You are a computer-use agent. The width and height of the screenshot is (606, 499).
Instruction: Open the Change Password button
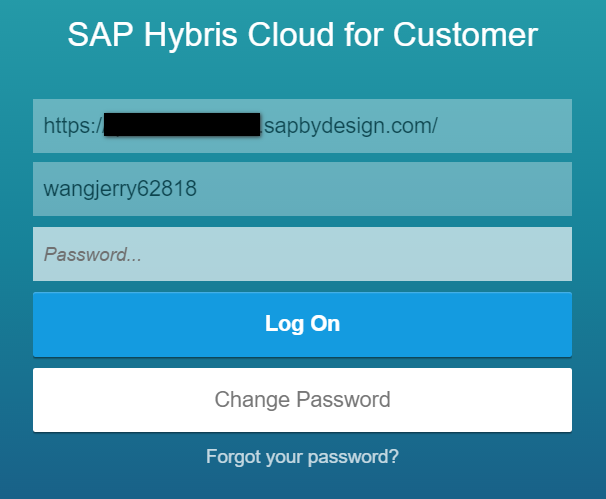pyautogui.click(x=302, y=400)
